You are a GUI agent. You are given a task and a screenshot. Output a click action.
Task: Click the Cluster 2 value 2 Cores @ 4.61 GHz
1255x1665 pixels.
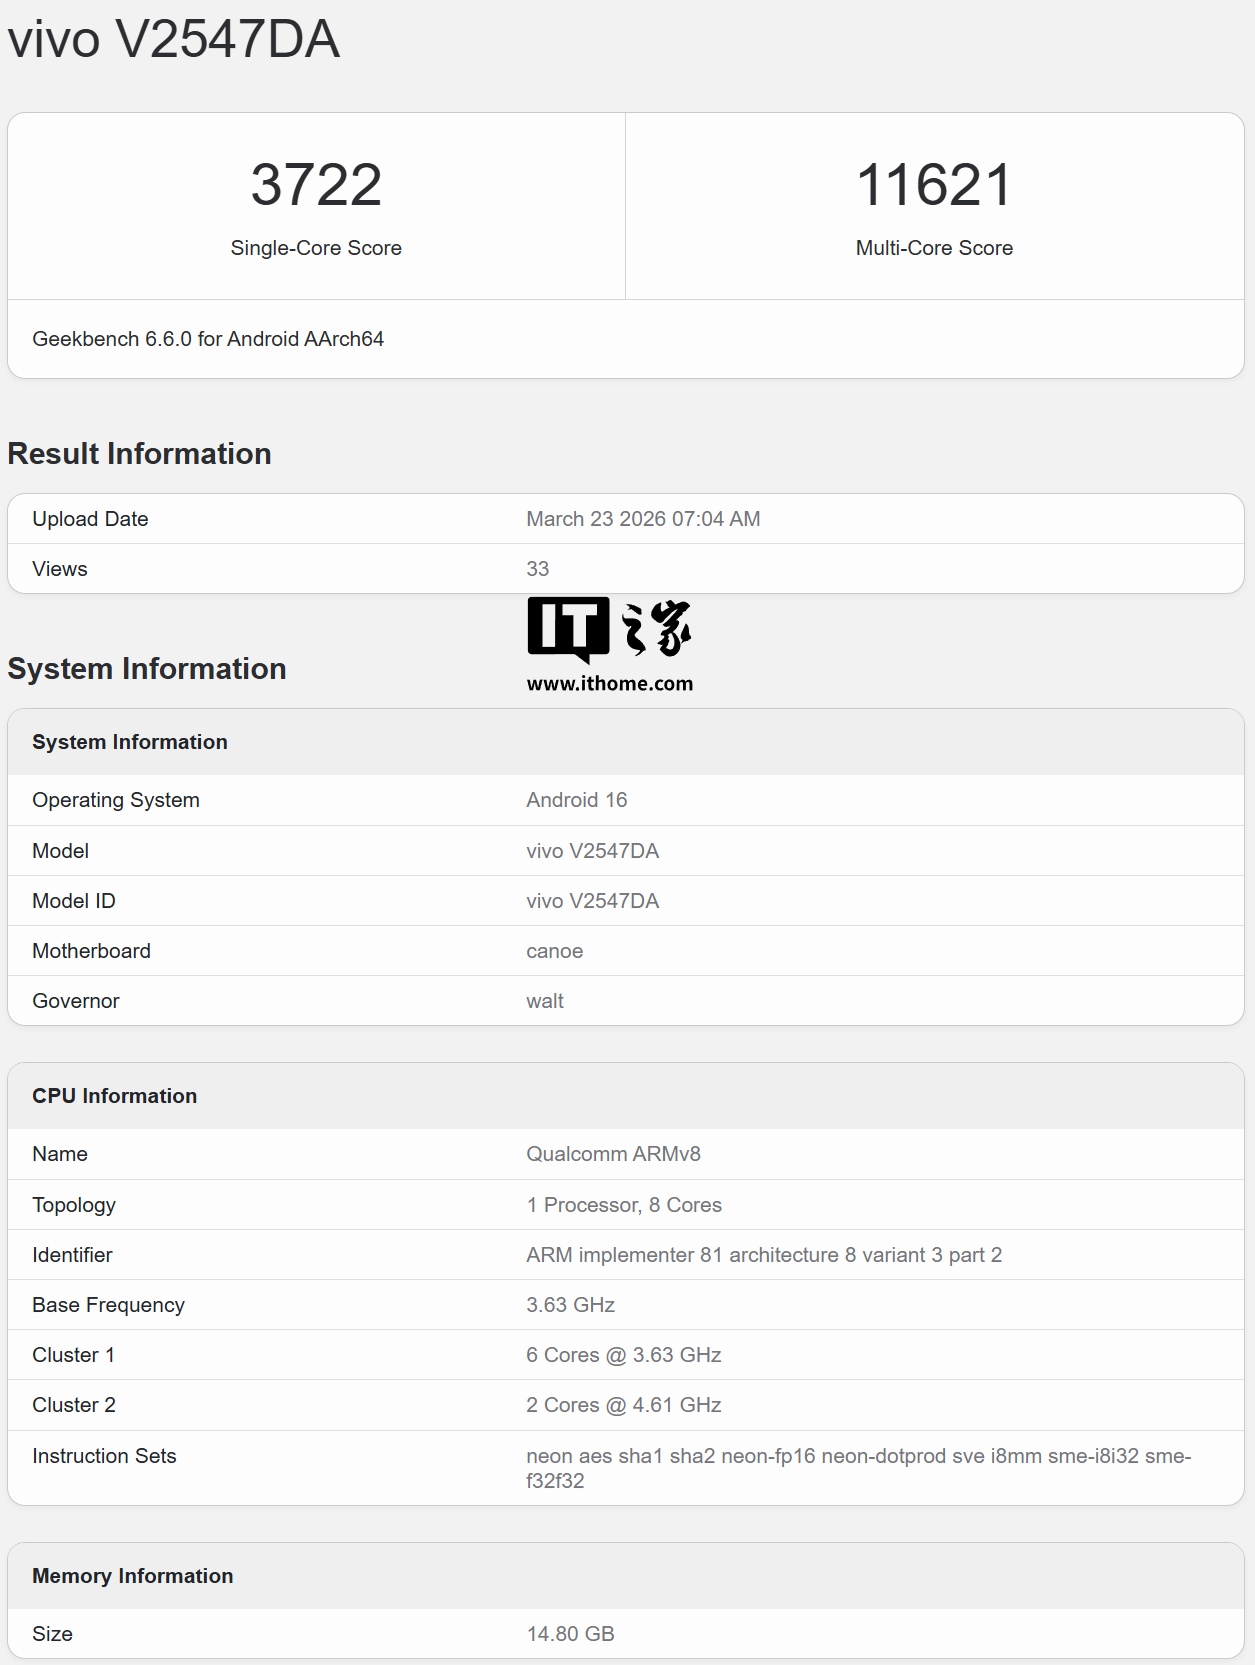coord(624,1405)
